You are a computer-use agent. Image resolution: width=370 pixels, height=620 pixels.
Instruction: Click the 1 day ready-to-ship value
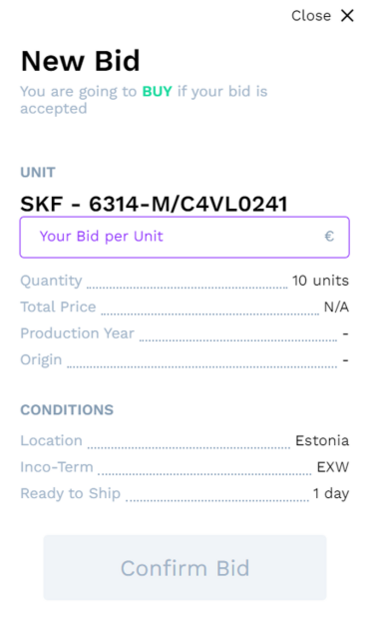331,493
